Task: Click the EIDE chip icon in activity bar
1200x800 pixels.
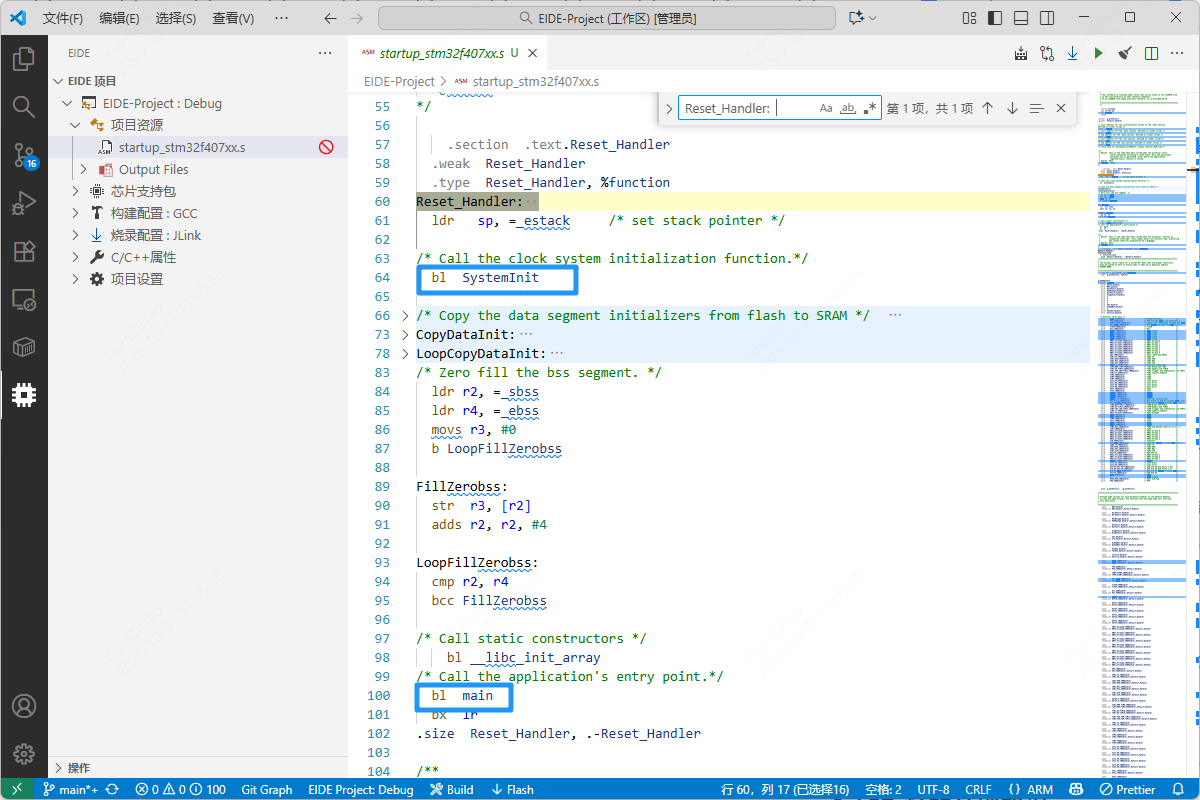Action: [23, 395]
